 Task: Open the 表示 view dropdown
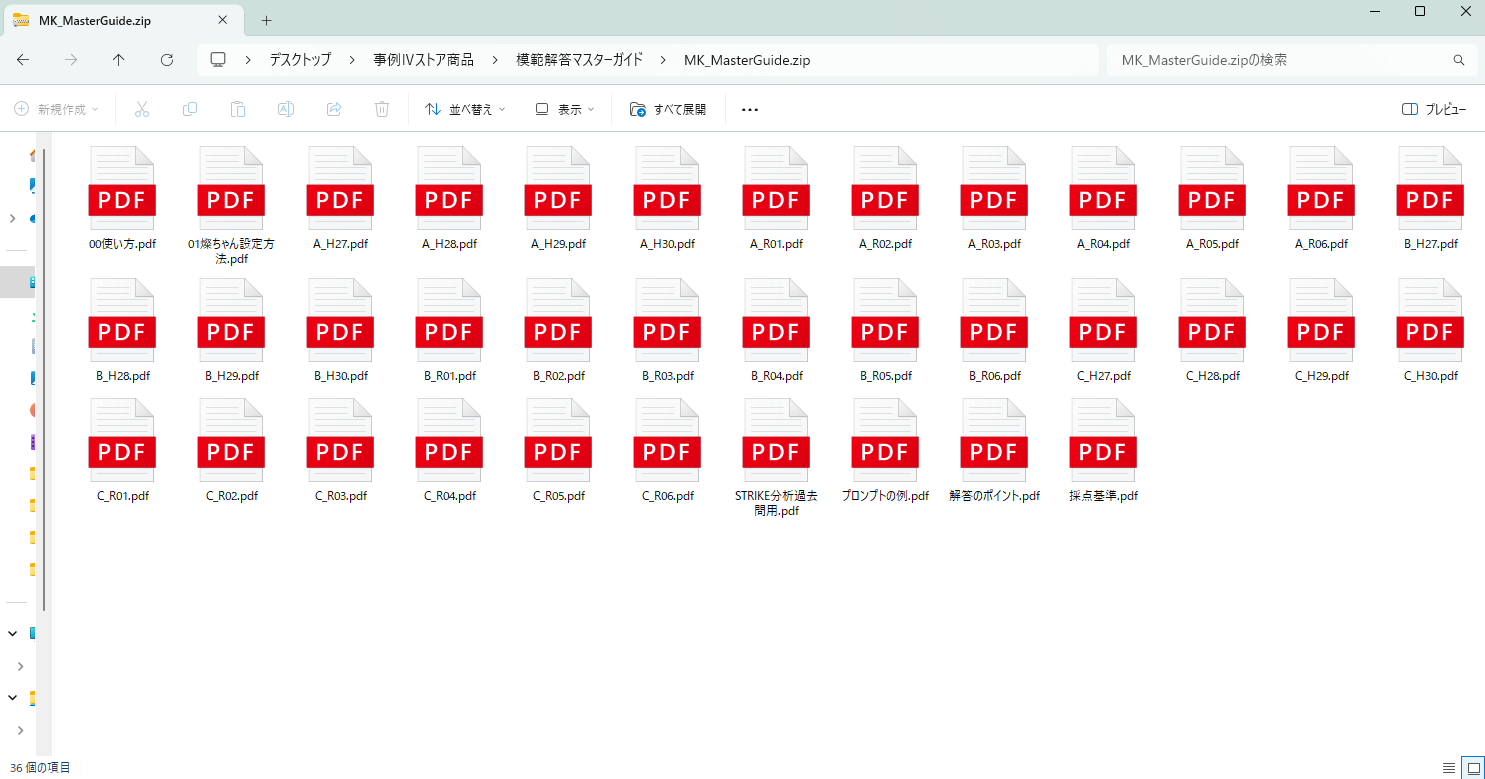tap(565, 109)
